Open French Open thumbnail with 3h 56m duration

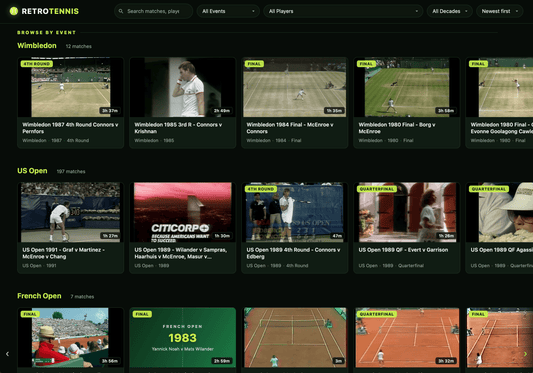tap(71, 338)
